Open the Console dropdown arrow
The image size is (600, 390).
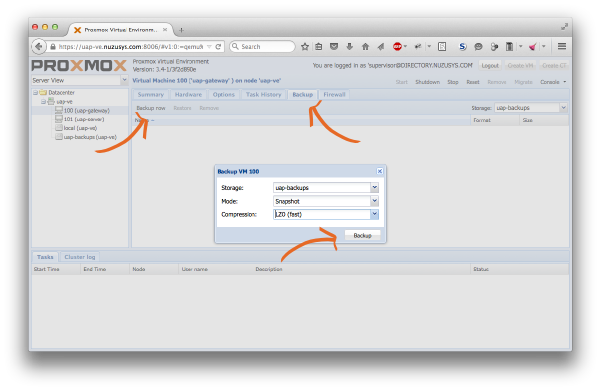point(565,82)
